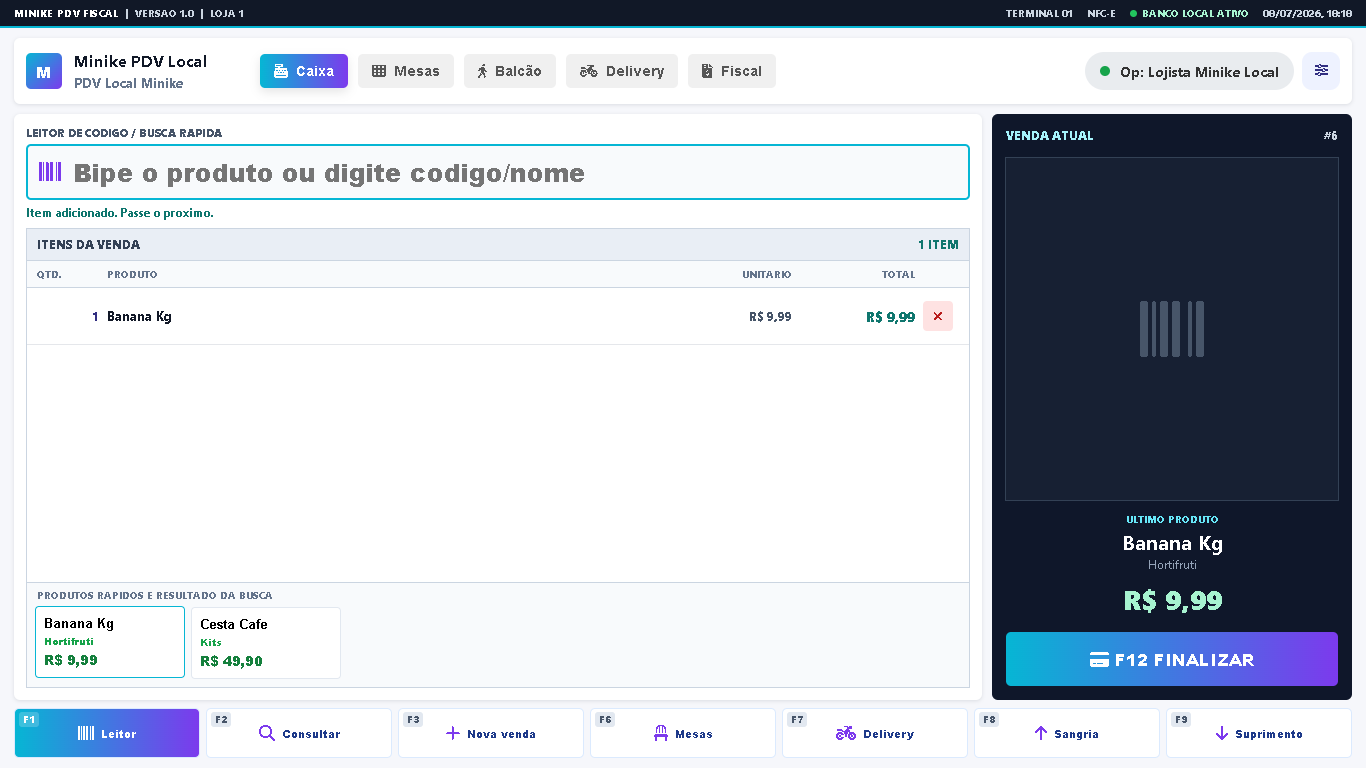
Task: Click the green total R$ 9,99 in row
Action: [x=890, y=317]
